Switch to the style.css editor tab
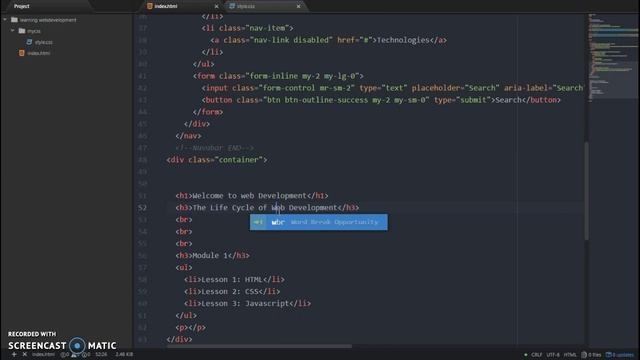The image size is (640, 360). 264,6
